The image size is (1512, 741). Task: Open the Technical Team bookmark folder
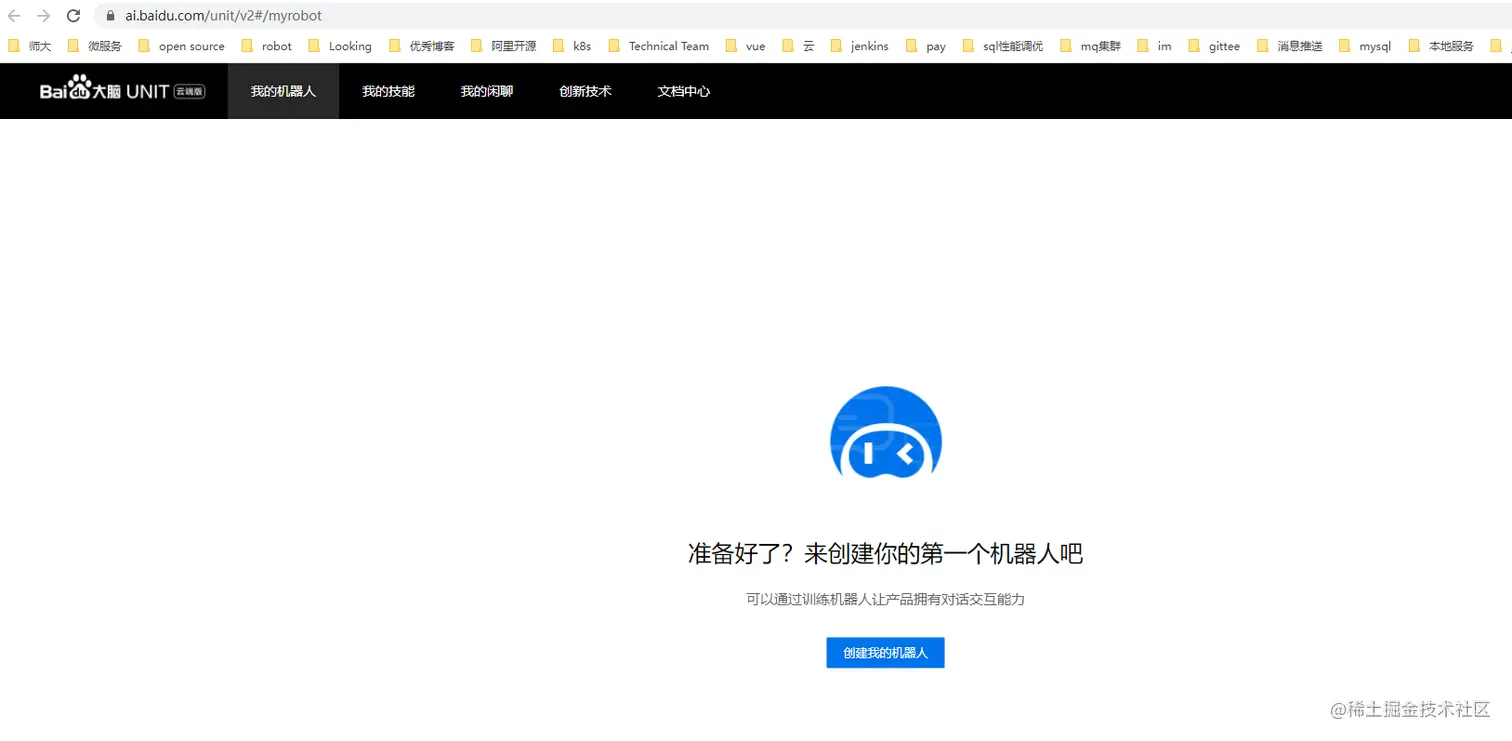658,46
